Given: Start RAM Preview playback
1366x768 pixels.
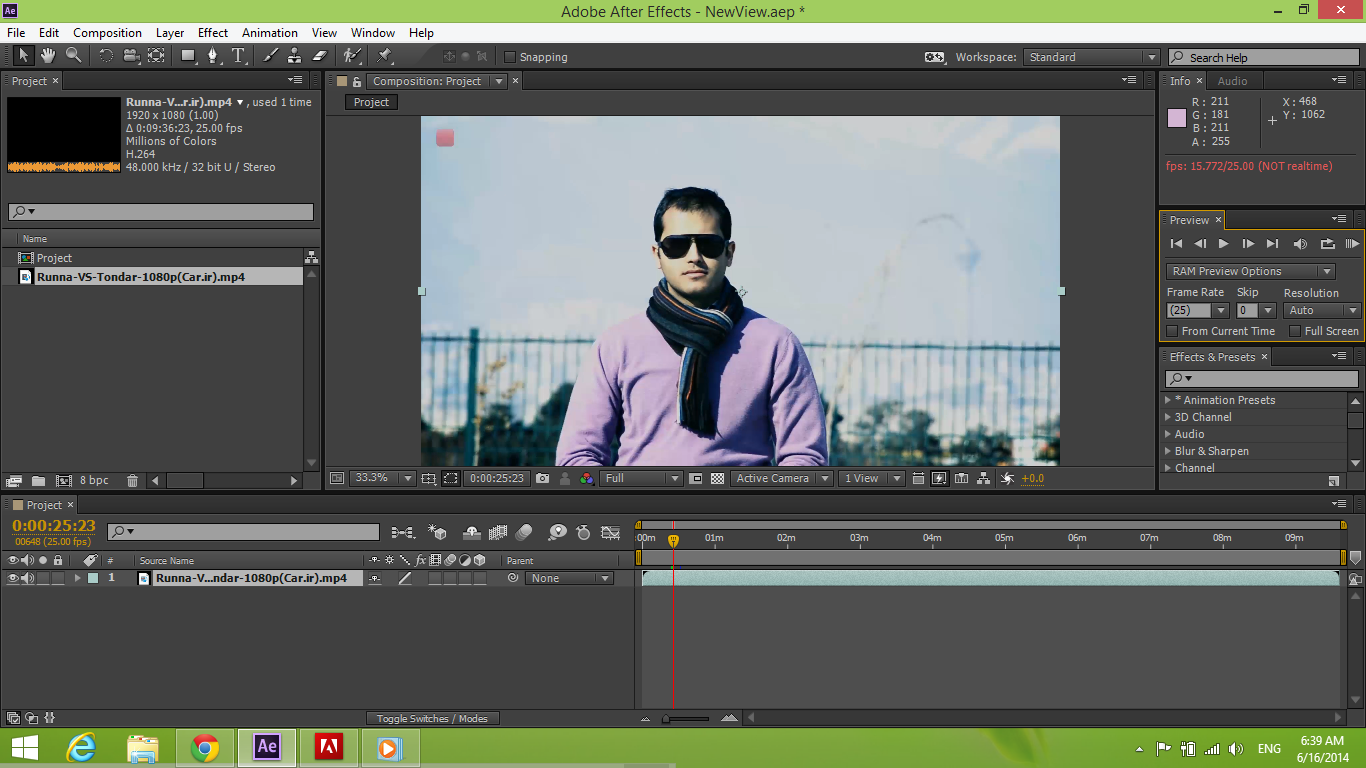Looking at the screenshot, I should click(1352, 243).
